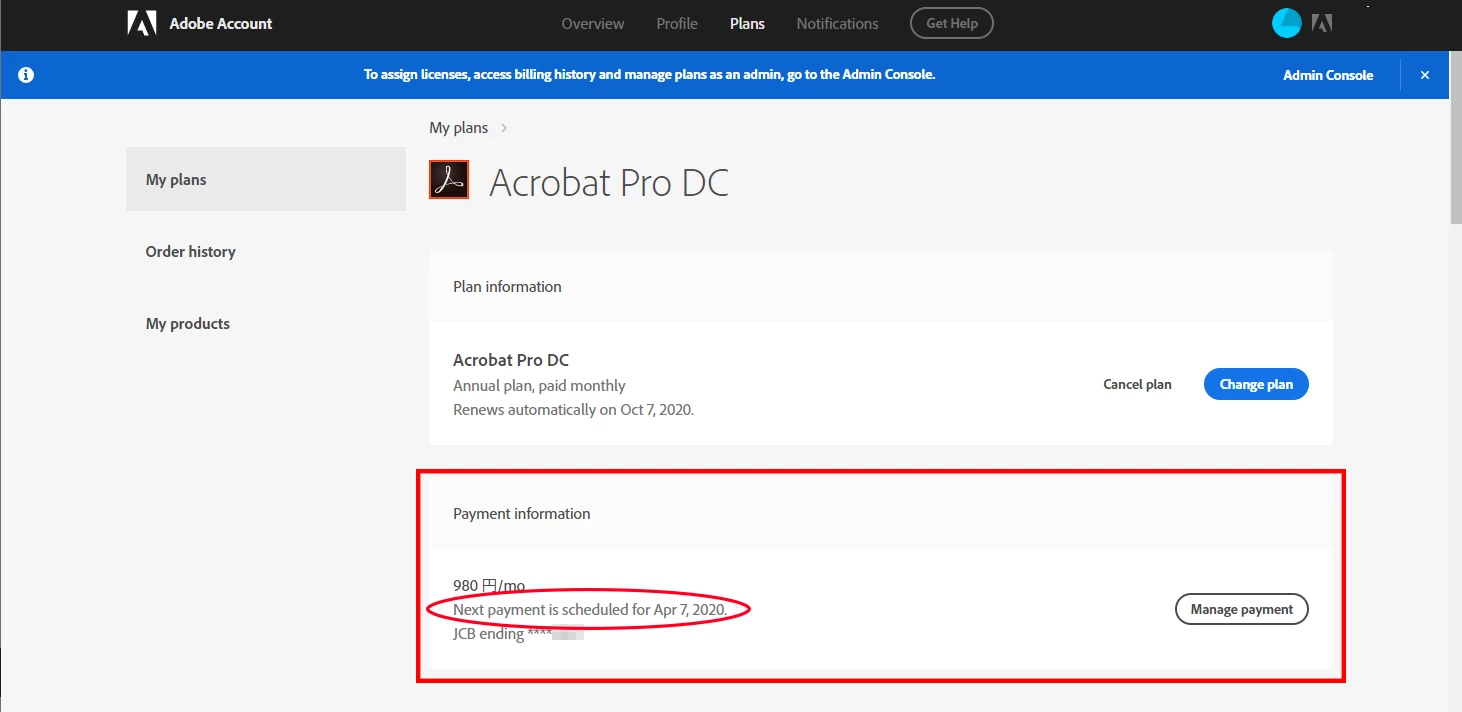Click the Manage payment button
Viewport: 1462px width, 712px height.
[x=1241, y=609]
